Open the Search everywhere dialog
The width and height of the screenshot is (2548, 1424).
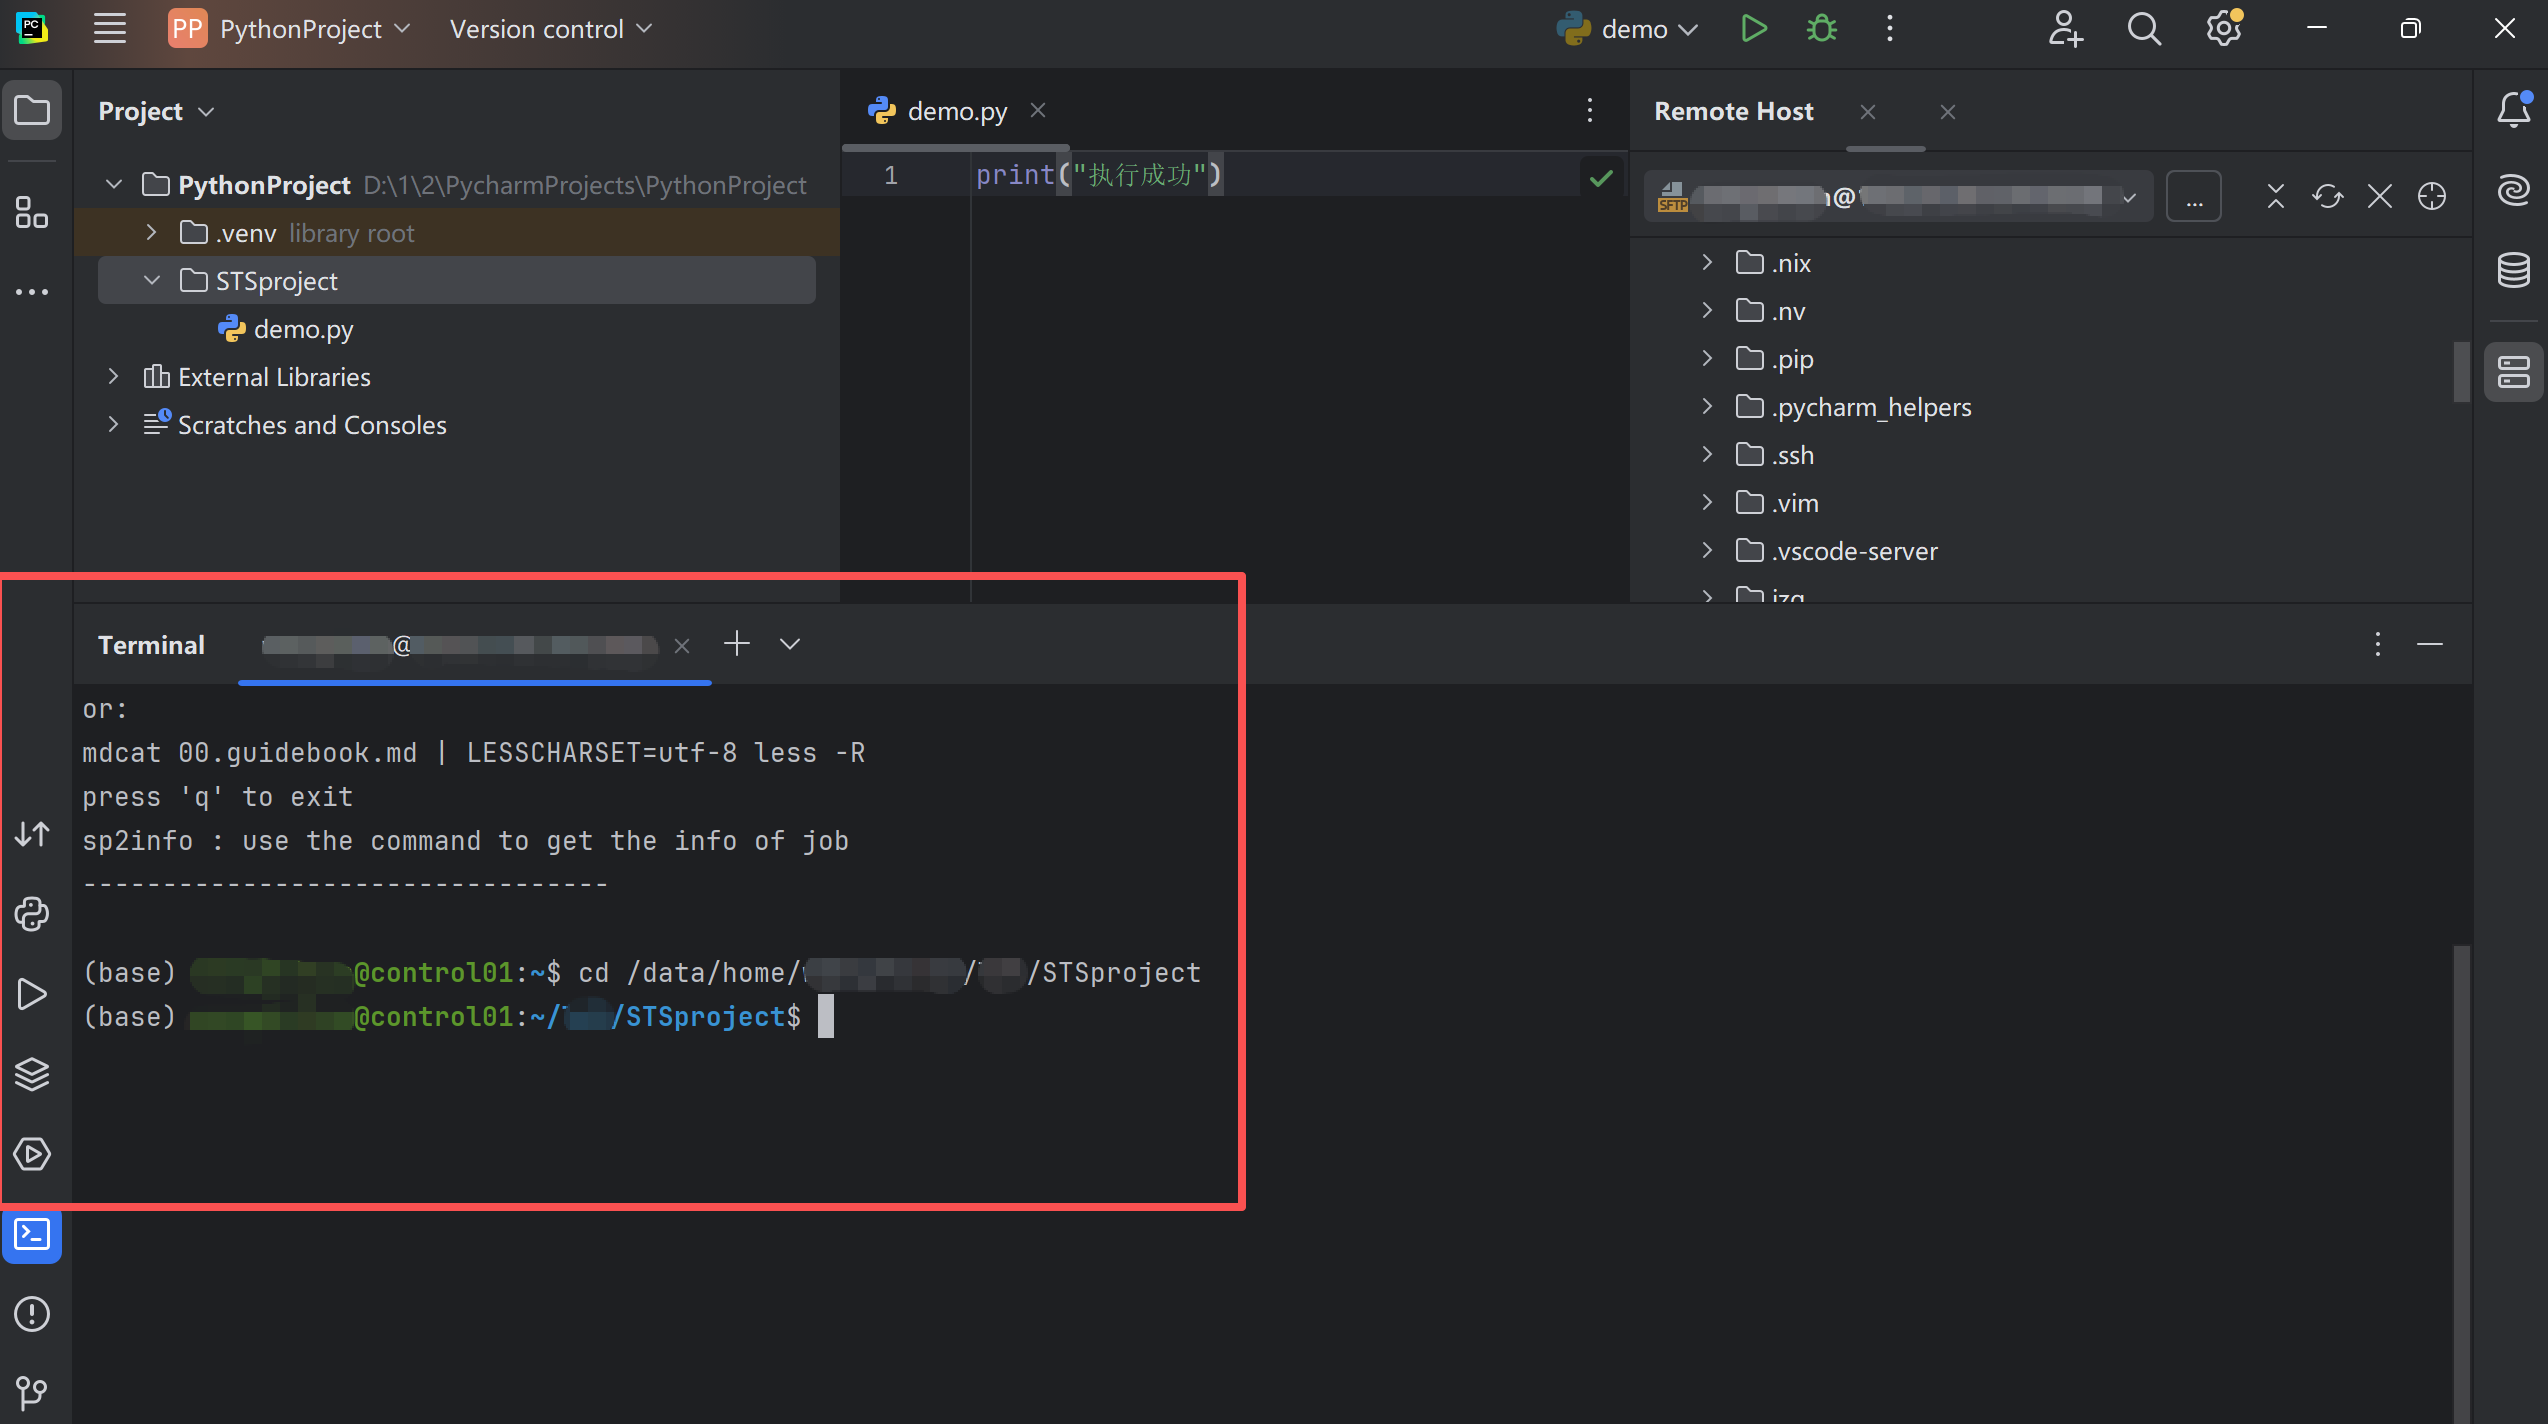(2143, 28)
